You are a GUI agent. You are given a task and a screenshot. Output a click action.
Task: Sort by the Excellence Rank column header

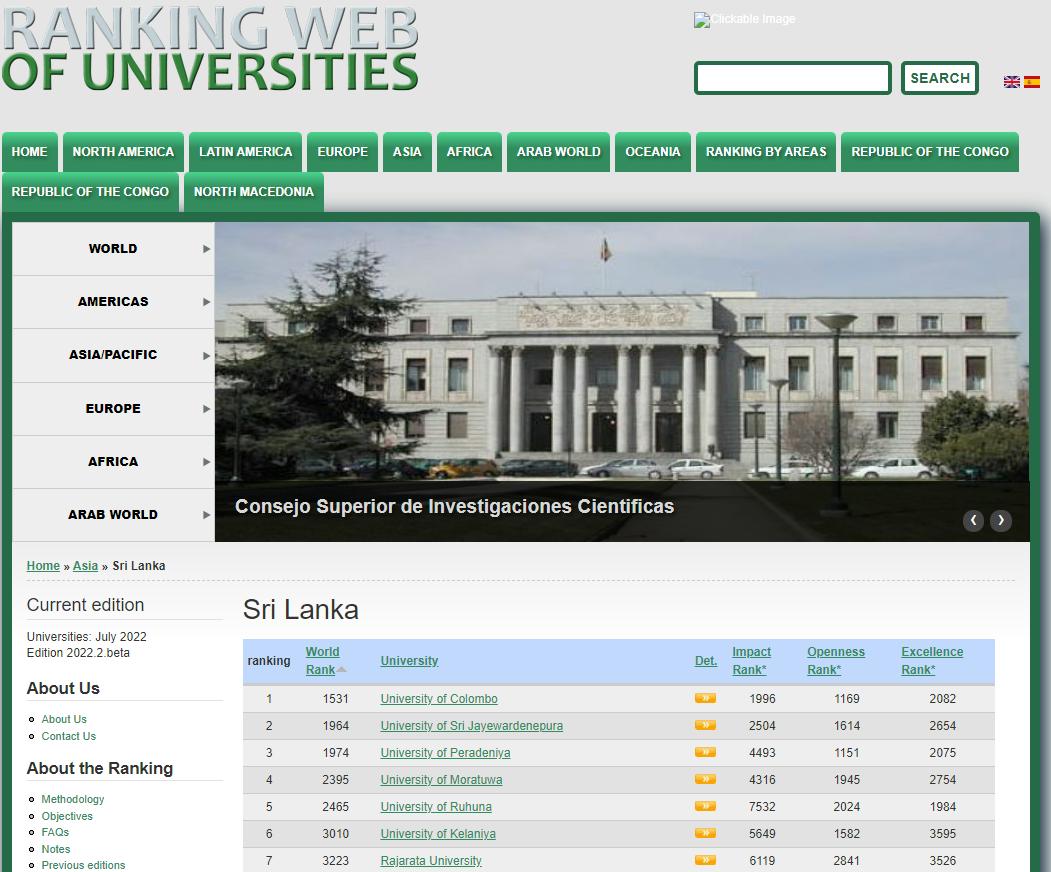[932, 660]
